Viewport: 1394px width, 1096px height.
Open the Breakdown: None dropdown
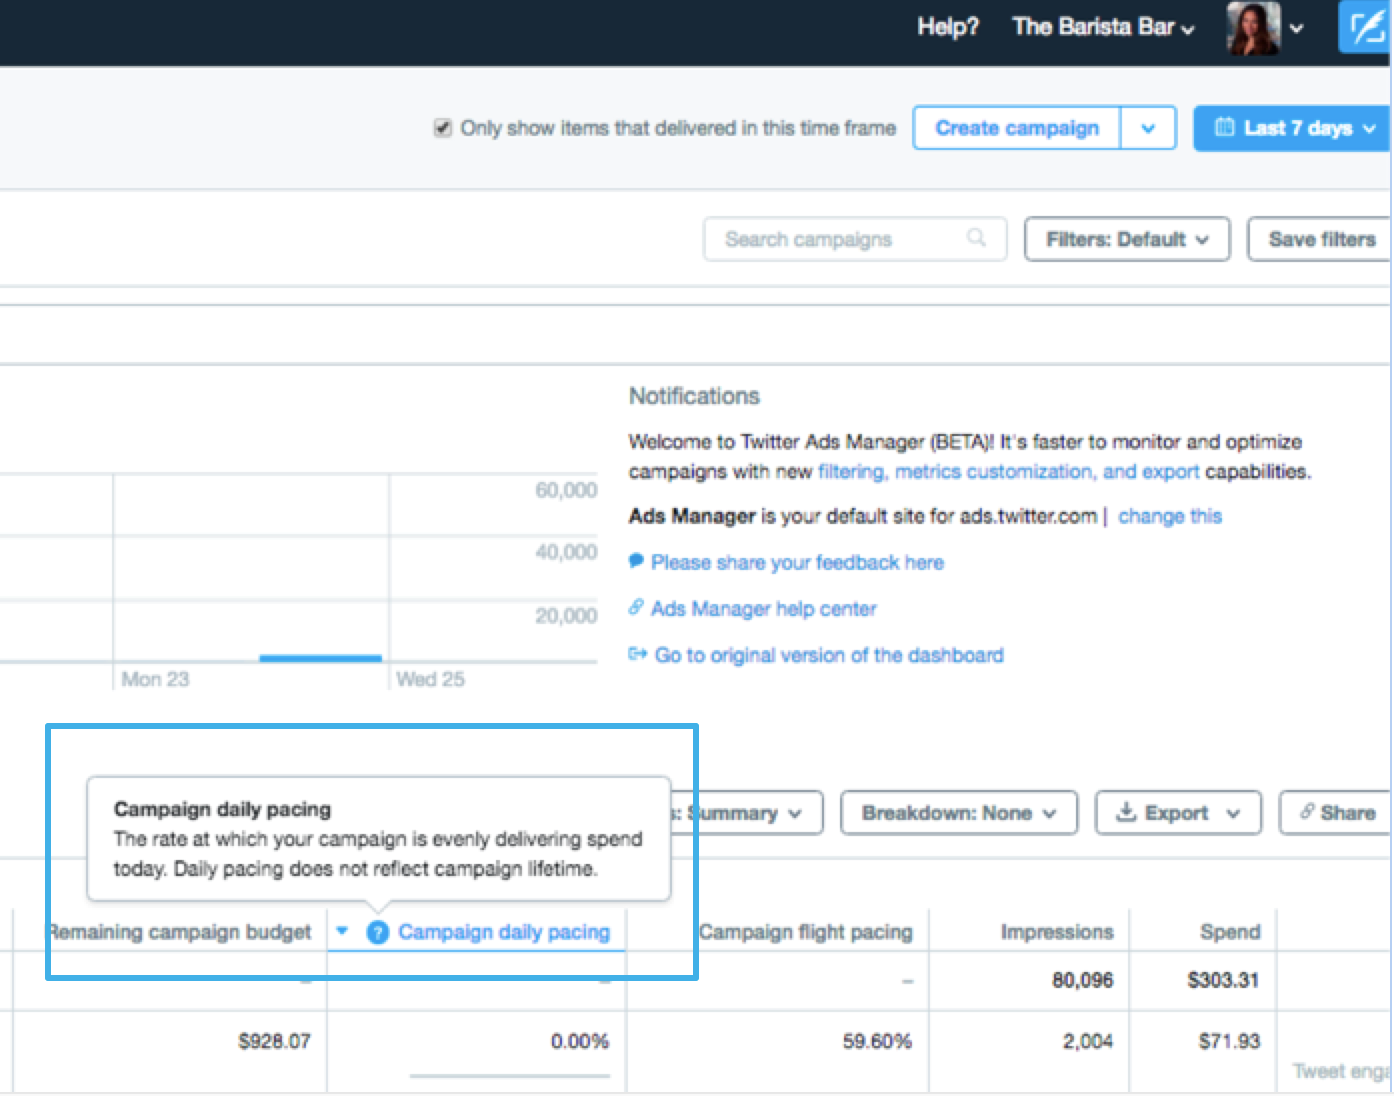[x=959, y=813]
